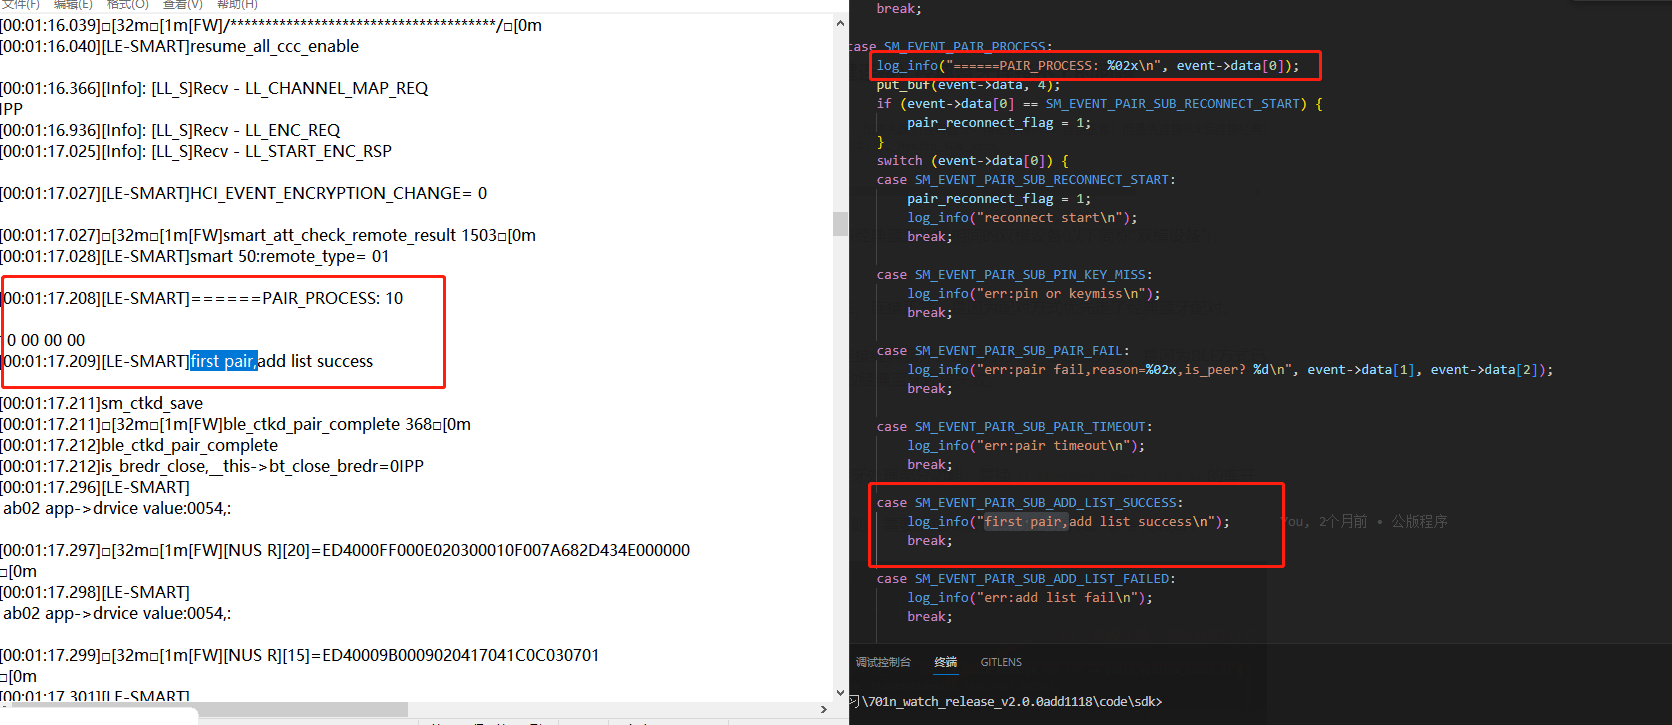The width and height of the screenshot is (1672, 725).
Task: Click the 'put_buf(event->data, 4);' code line
Action: (x=968, y=84)
